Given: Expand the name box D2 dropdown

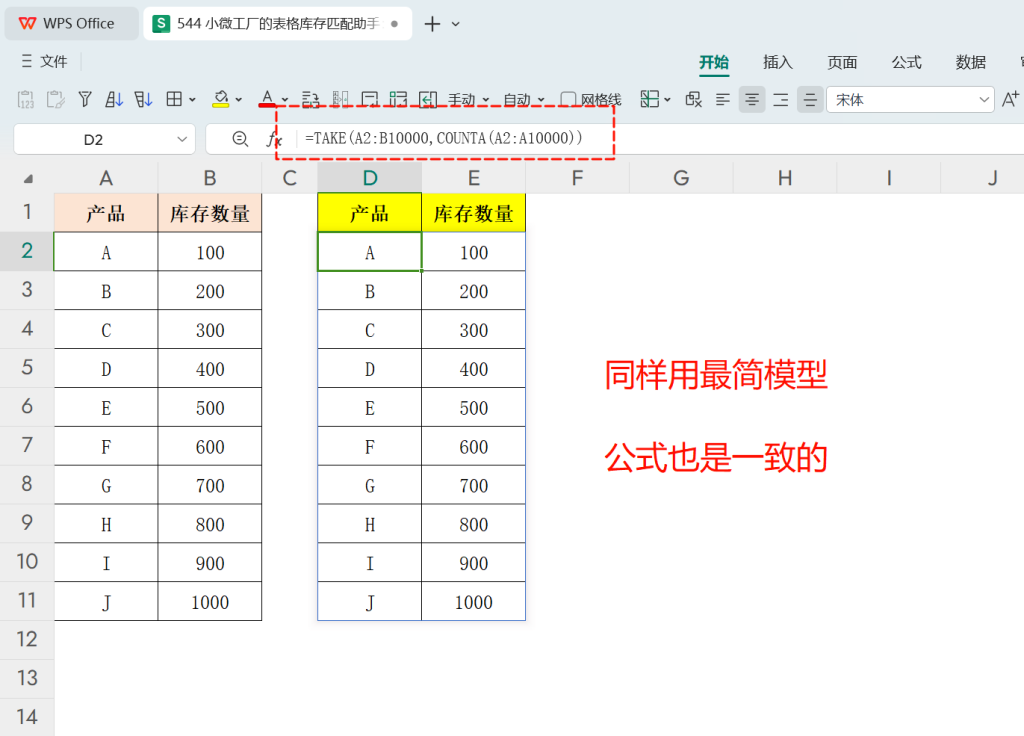Looking at the screenshot, I should tap(182, 139).
